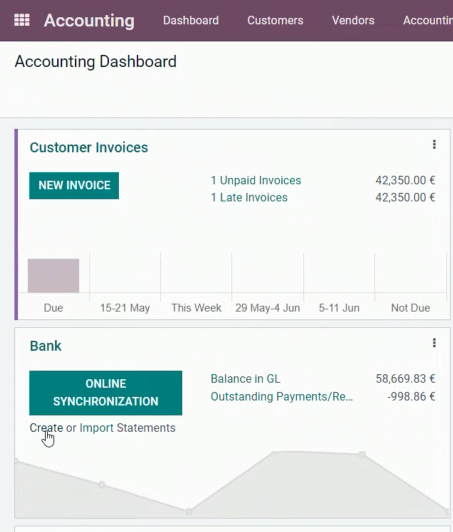The width and height of the screenshot is (453, 532).
Task: Open the Outstanding Payments/Receipts link
Action: click(282, 396)
